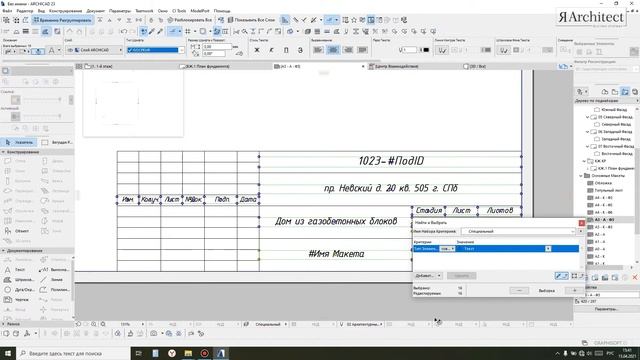This screenshot has width=640, height=360.
Task: Switch to the КЖ.1 План фундамента tab
Action: [x=207, y=66]
